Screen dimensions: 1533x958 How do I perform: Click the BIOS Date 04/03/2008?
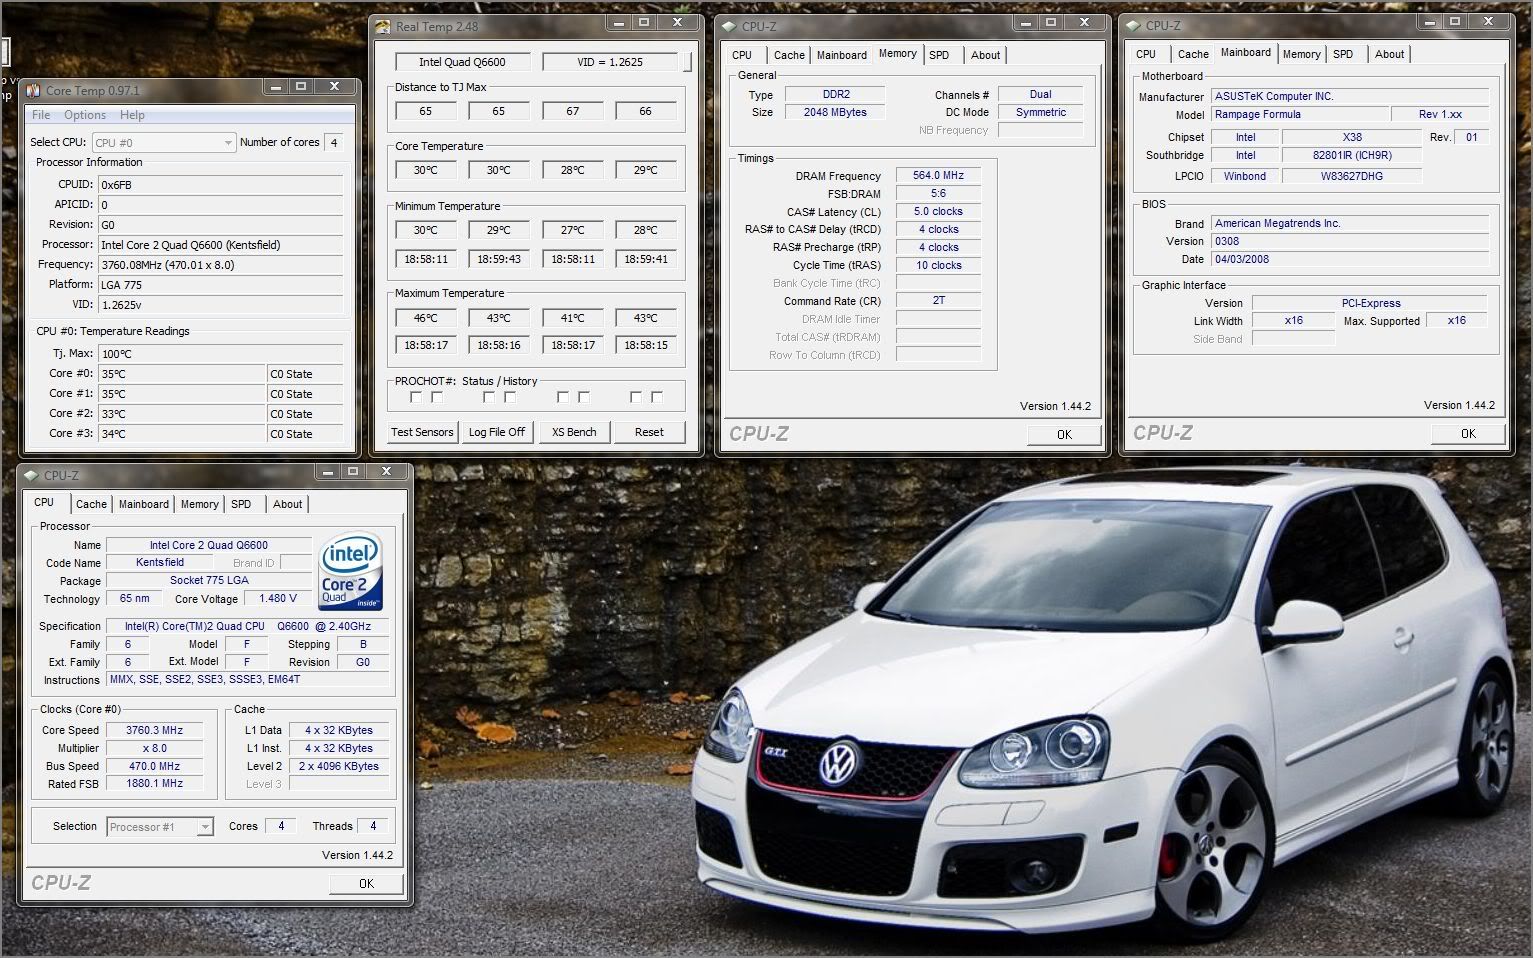click(1350, 260)
